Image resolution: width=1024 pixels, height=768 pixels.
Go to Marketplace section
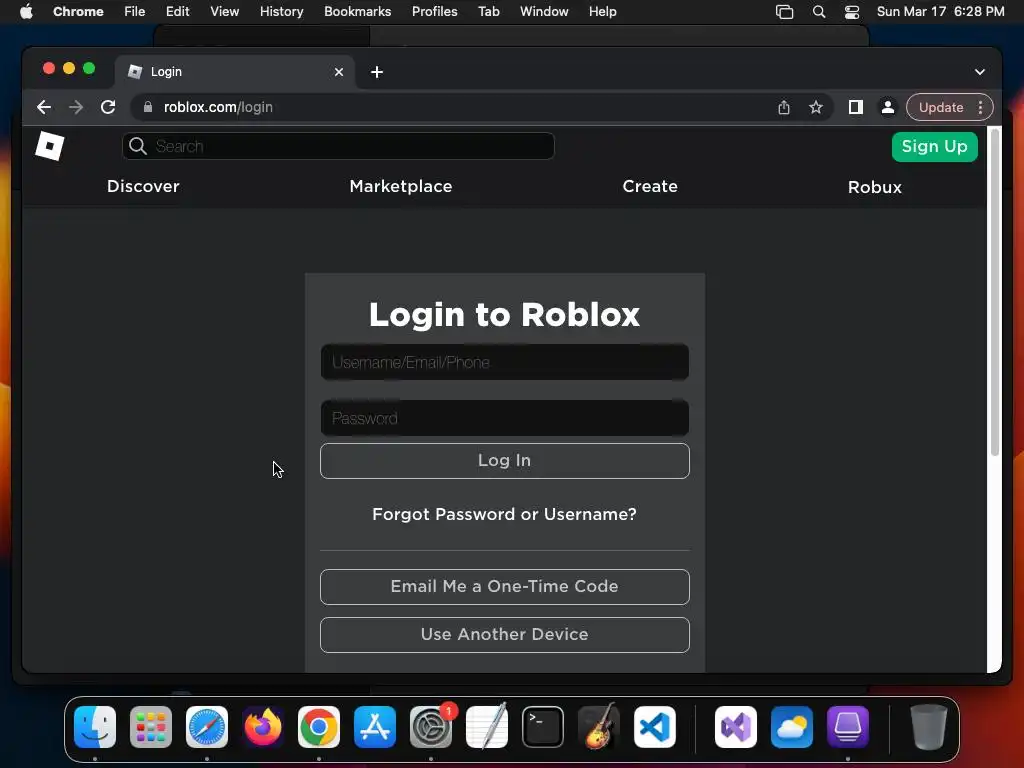[x=401, y=186]
